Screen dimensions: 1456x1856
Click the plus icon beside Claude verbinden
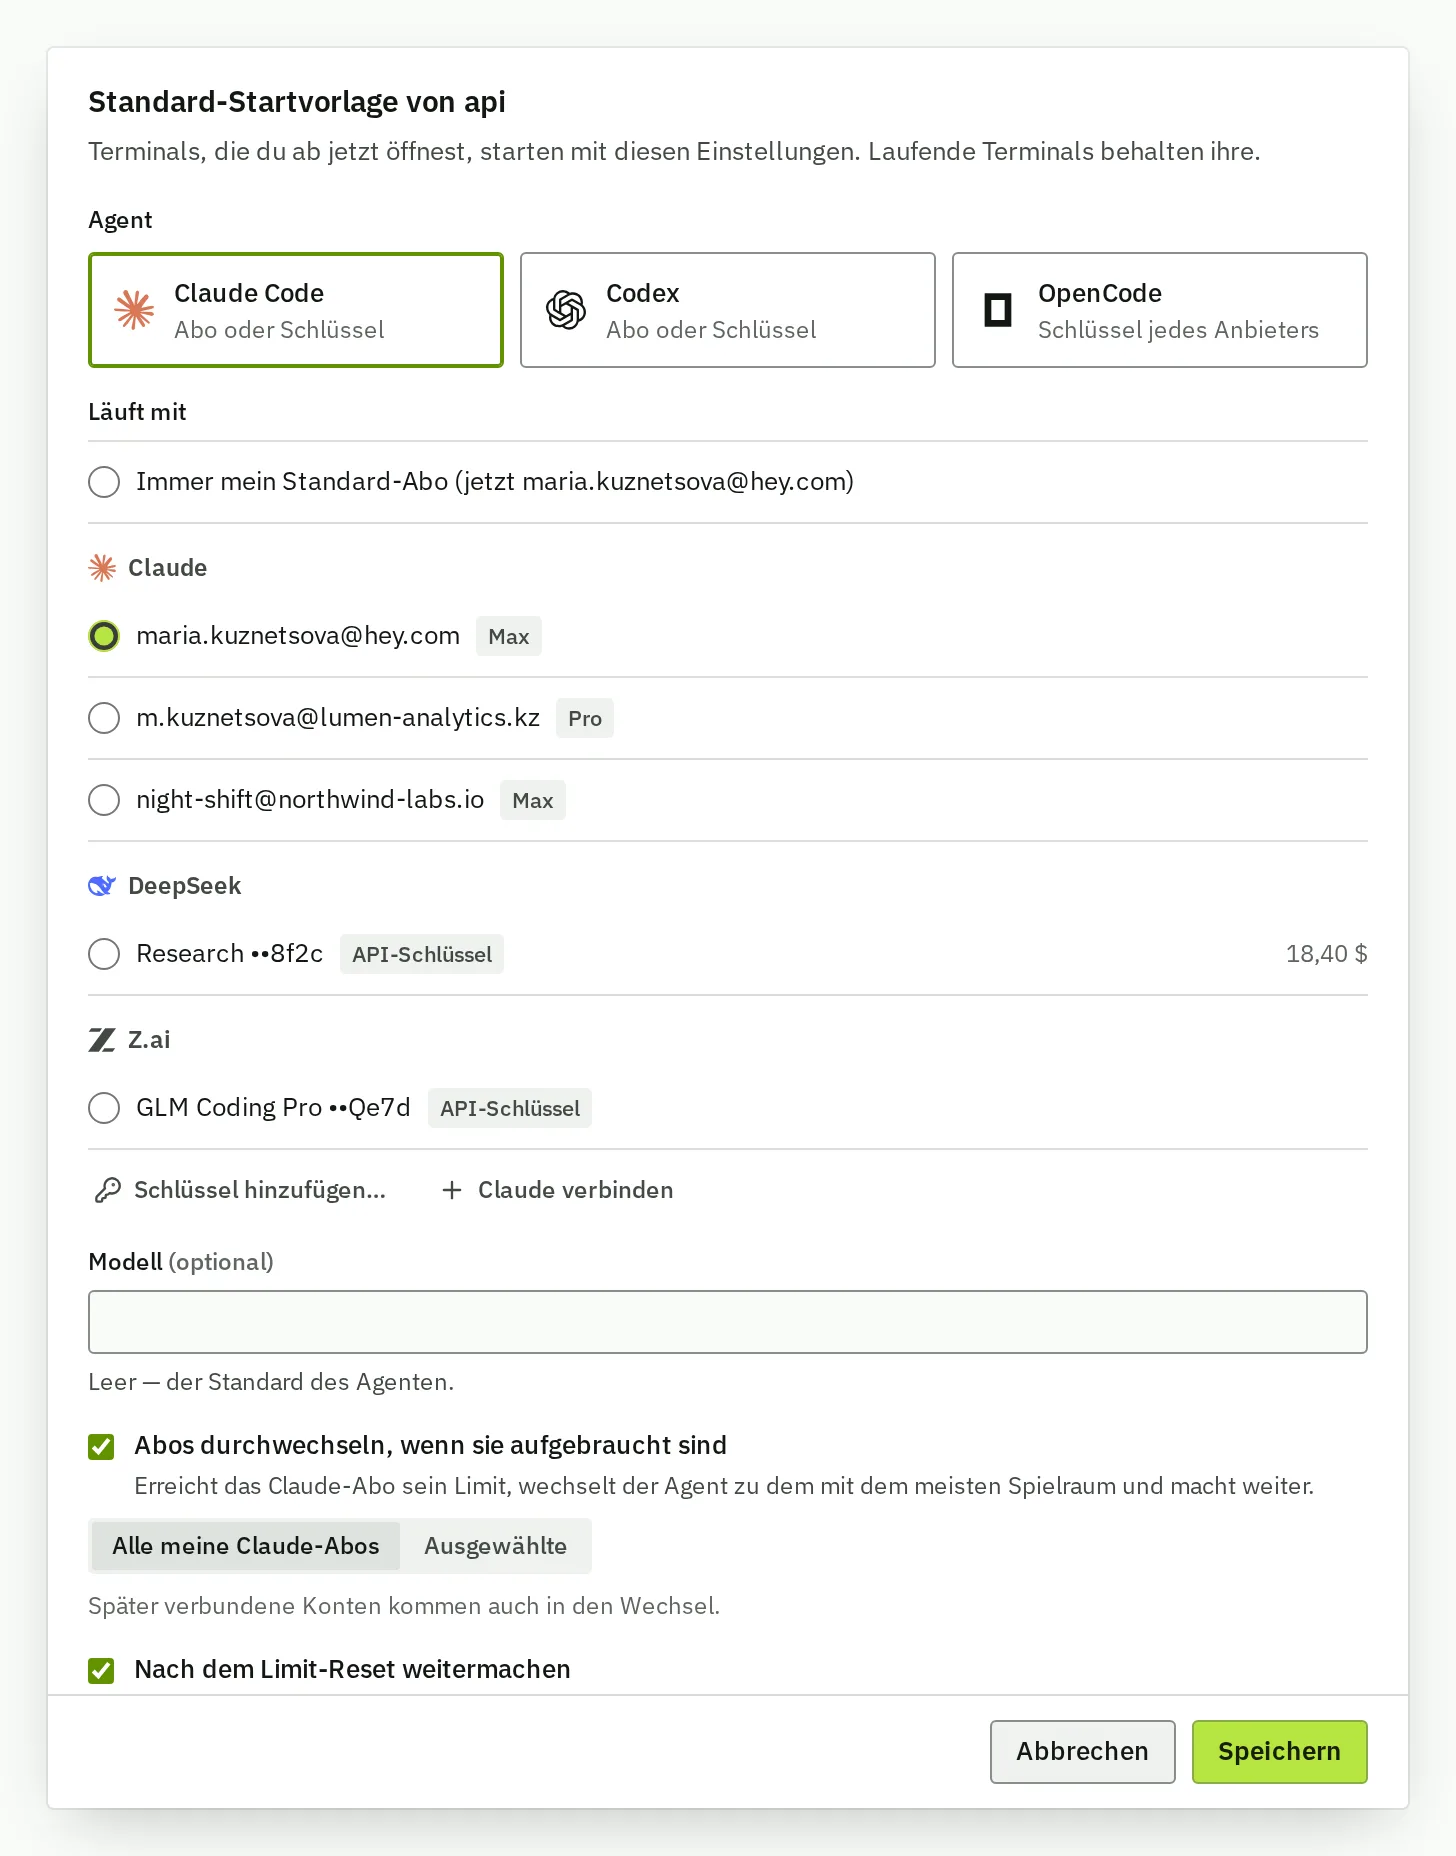(x=452, y=1190)
